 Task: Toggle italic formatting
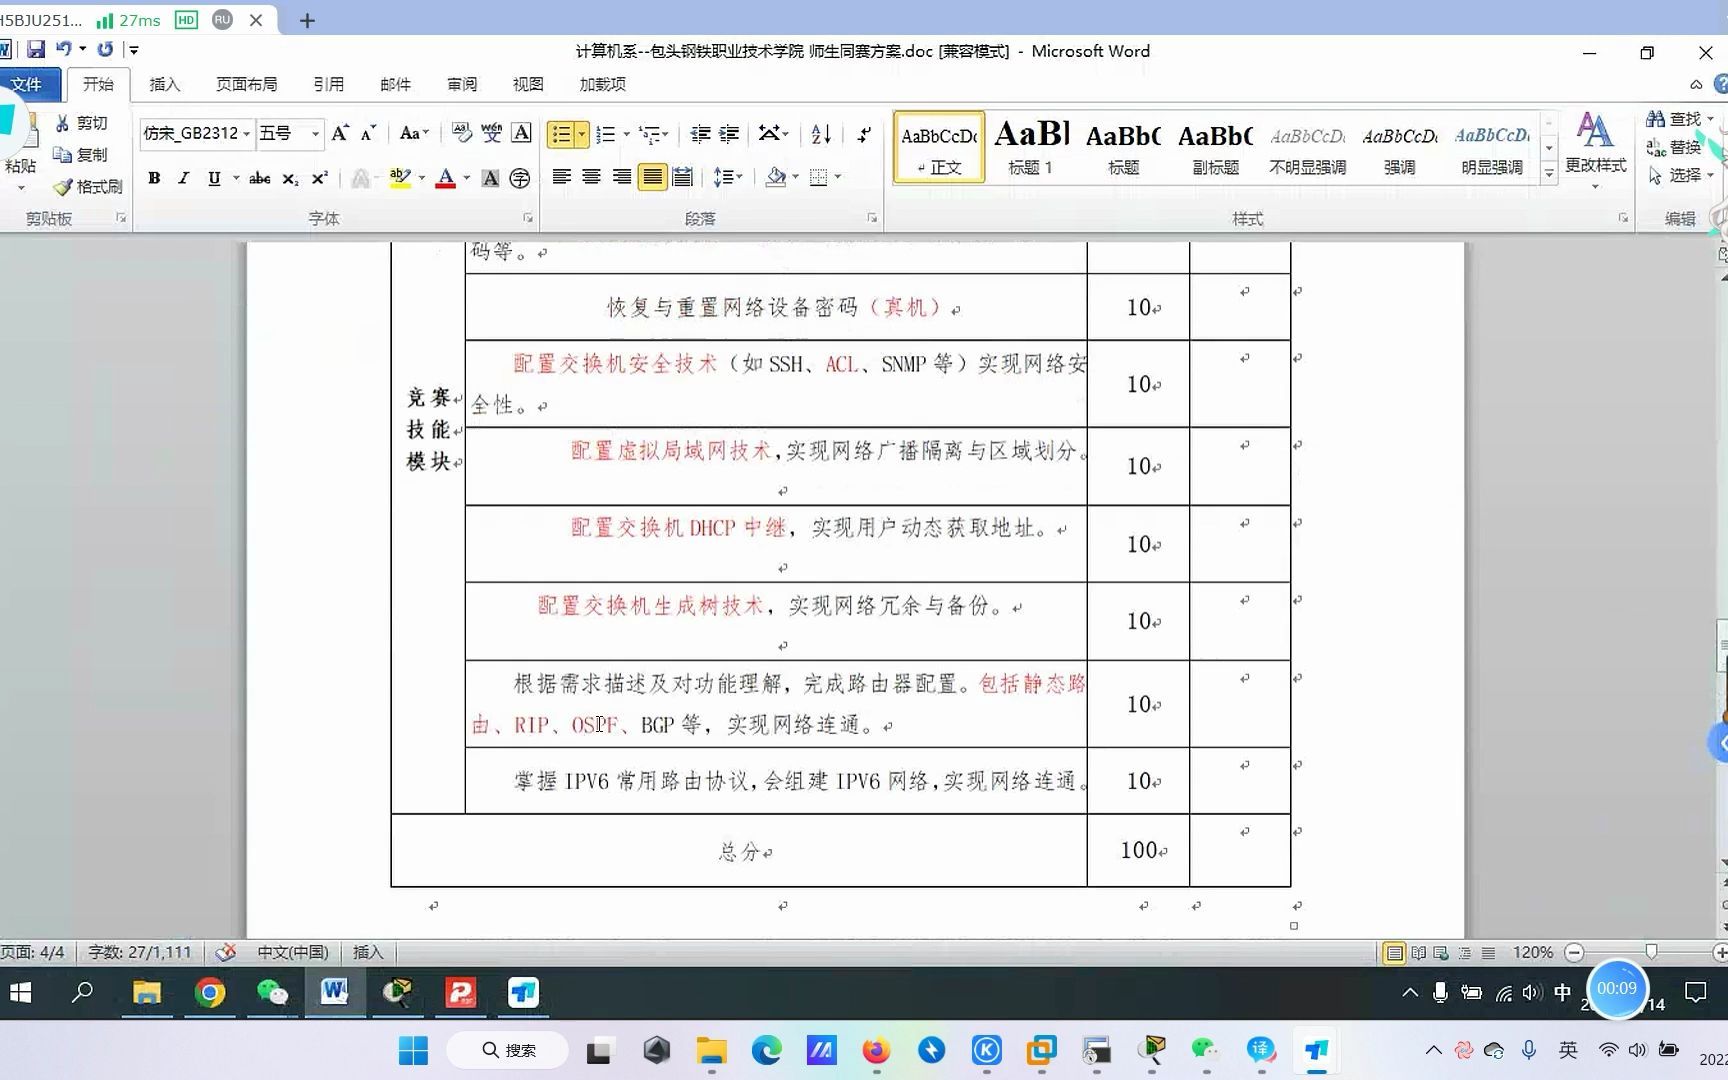click(183, 178)
